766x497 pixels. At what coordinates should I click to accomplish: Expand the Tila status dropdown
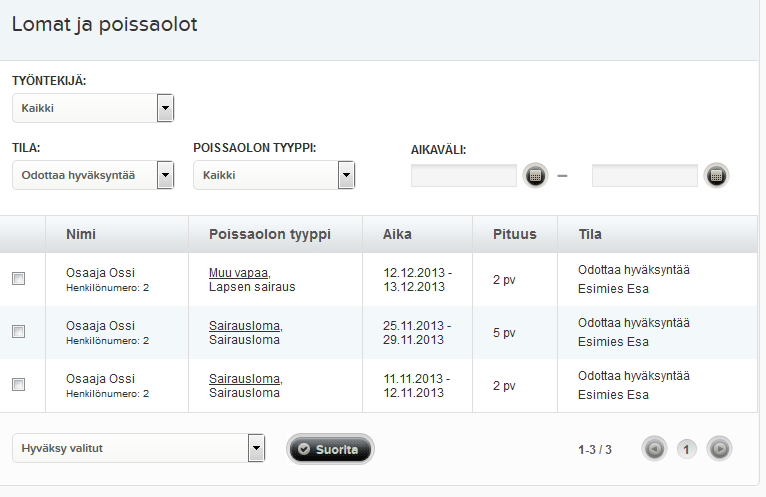pyautogui.click(x=165, y=175)
